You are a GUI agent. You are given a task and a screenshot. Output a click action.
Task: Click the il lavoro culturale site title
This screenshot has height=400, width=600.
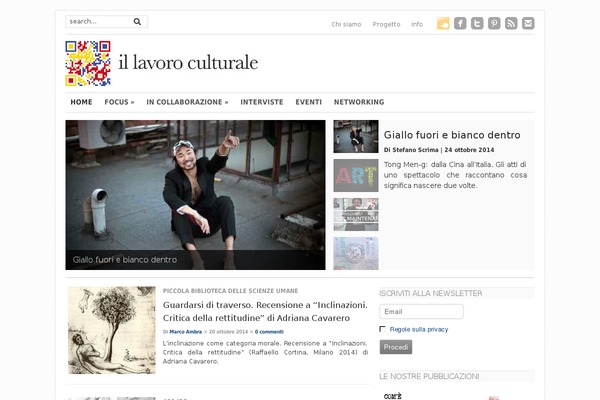click(x=188, y=62)
